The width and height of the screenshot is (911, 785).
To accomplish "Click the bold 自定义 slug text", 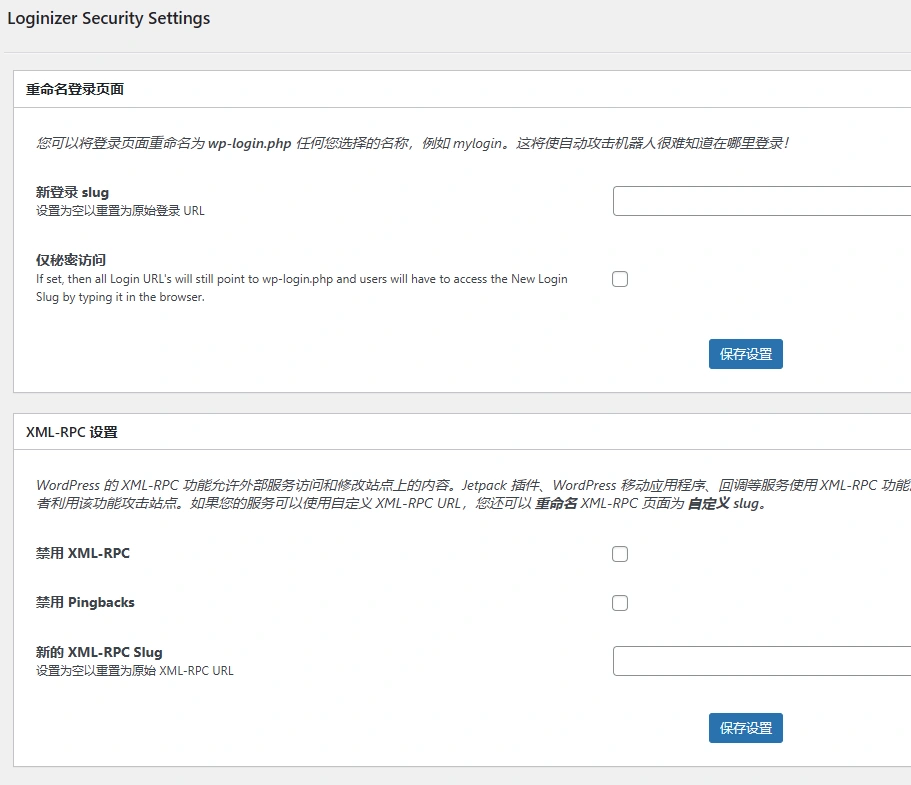I will coord(726,504).
